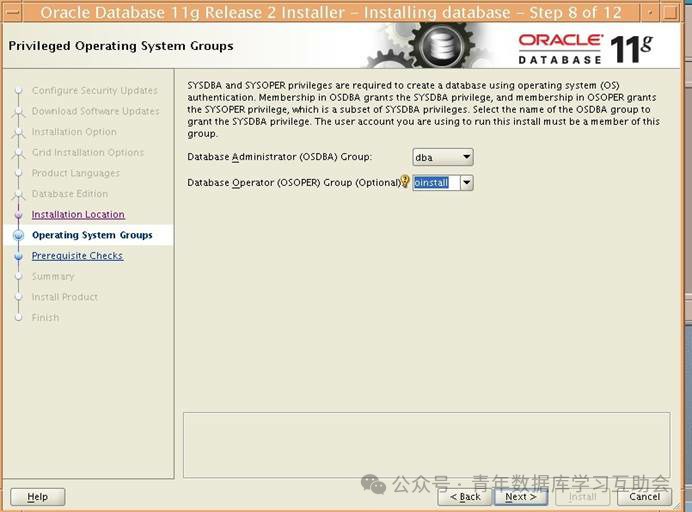Click the Database Operator (OSOPER) Group label
Image resolution: width=692 pixels, height=512 pixels.
pos(293,182)
